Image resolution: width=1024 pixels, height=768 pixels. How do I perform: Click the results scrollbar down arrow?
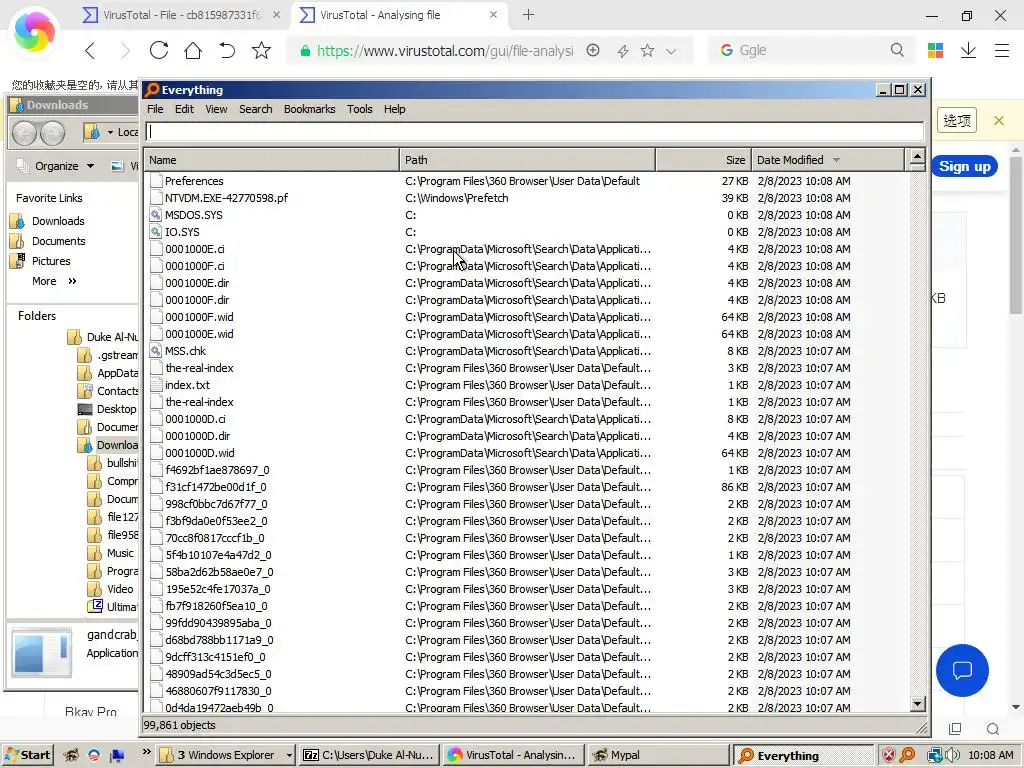coord(918,704)
